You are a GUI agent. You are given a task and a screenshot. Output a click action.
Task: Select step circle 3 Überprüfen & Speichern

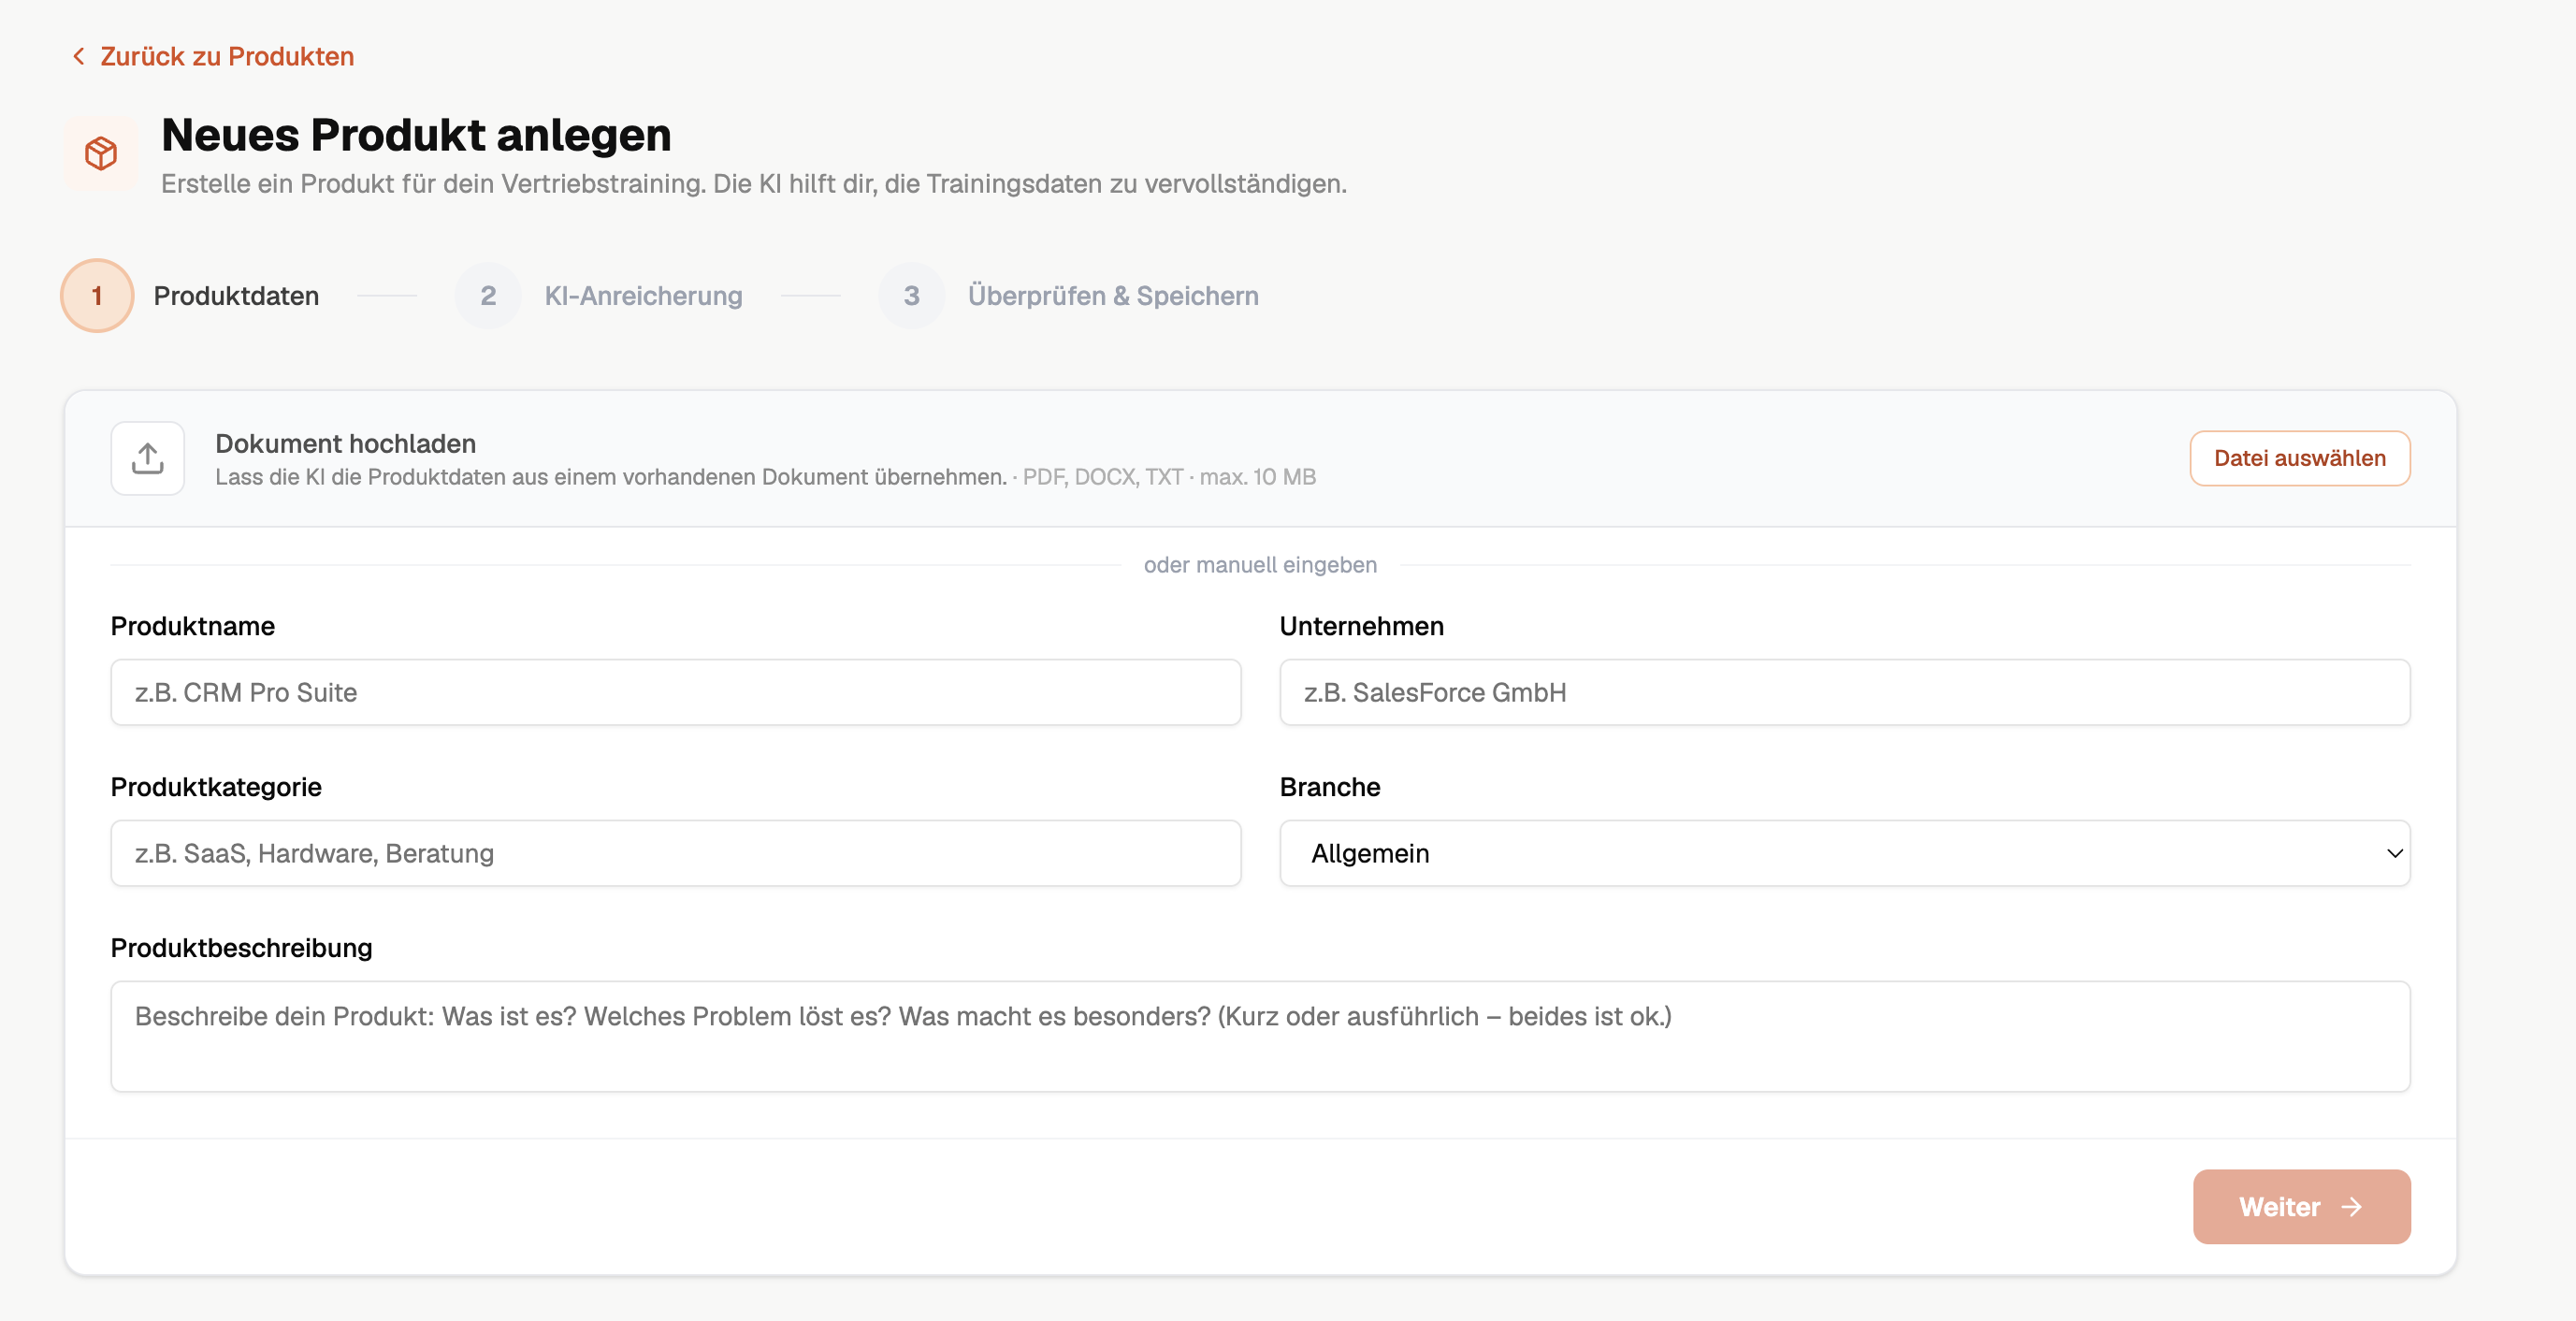[911, 295]
